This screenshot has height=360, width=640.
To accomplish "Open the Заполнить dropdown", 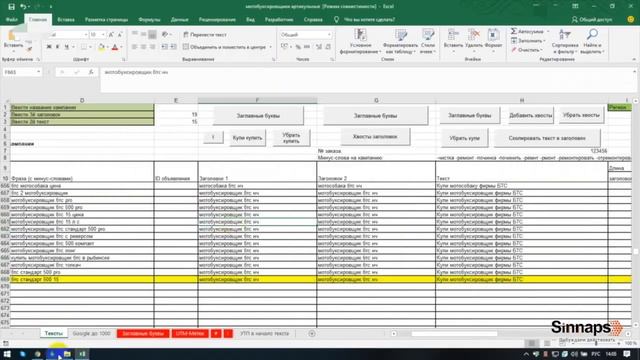I will pyautogui.click(x=528, y=41).
